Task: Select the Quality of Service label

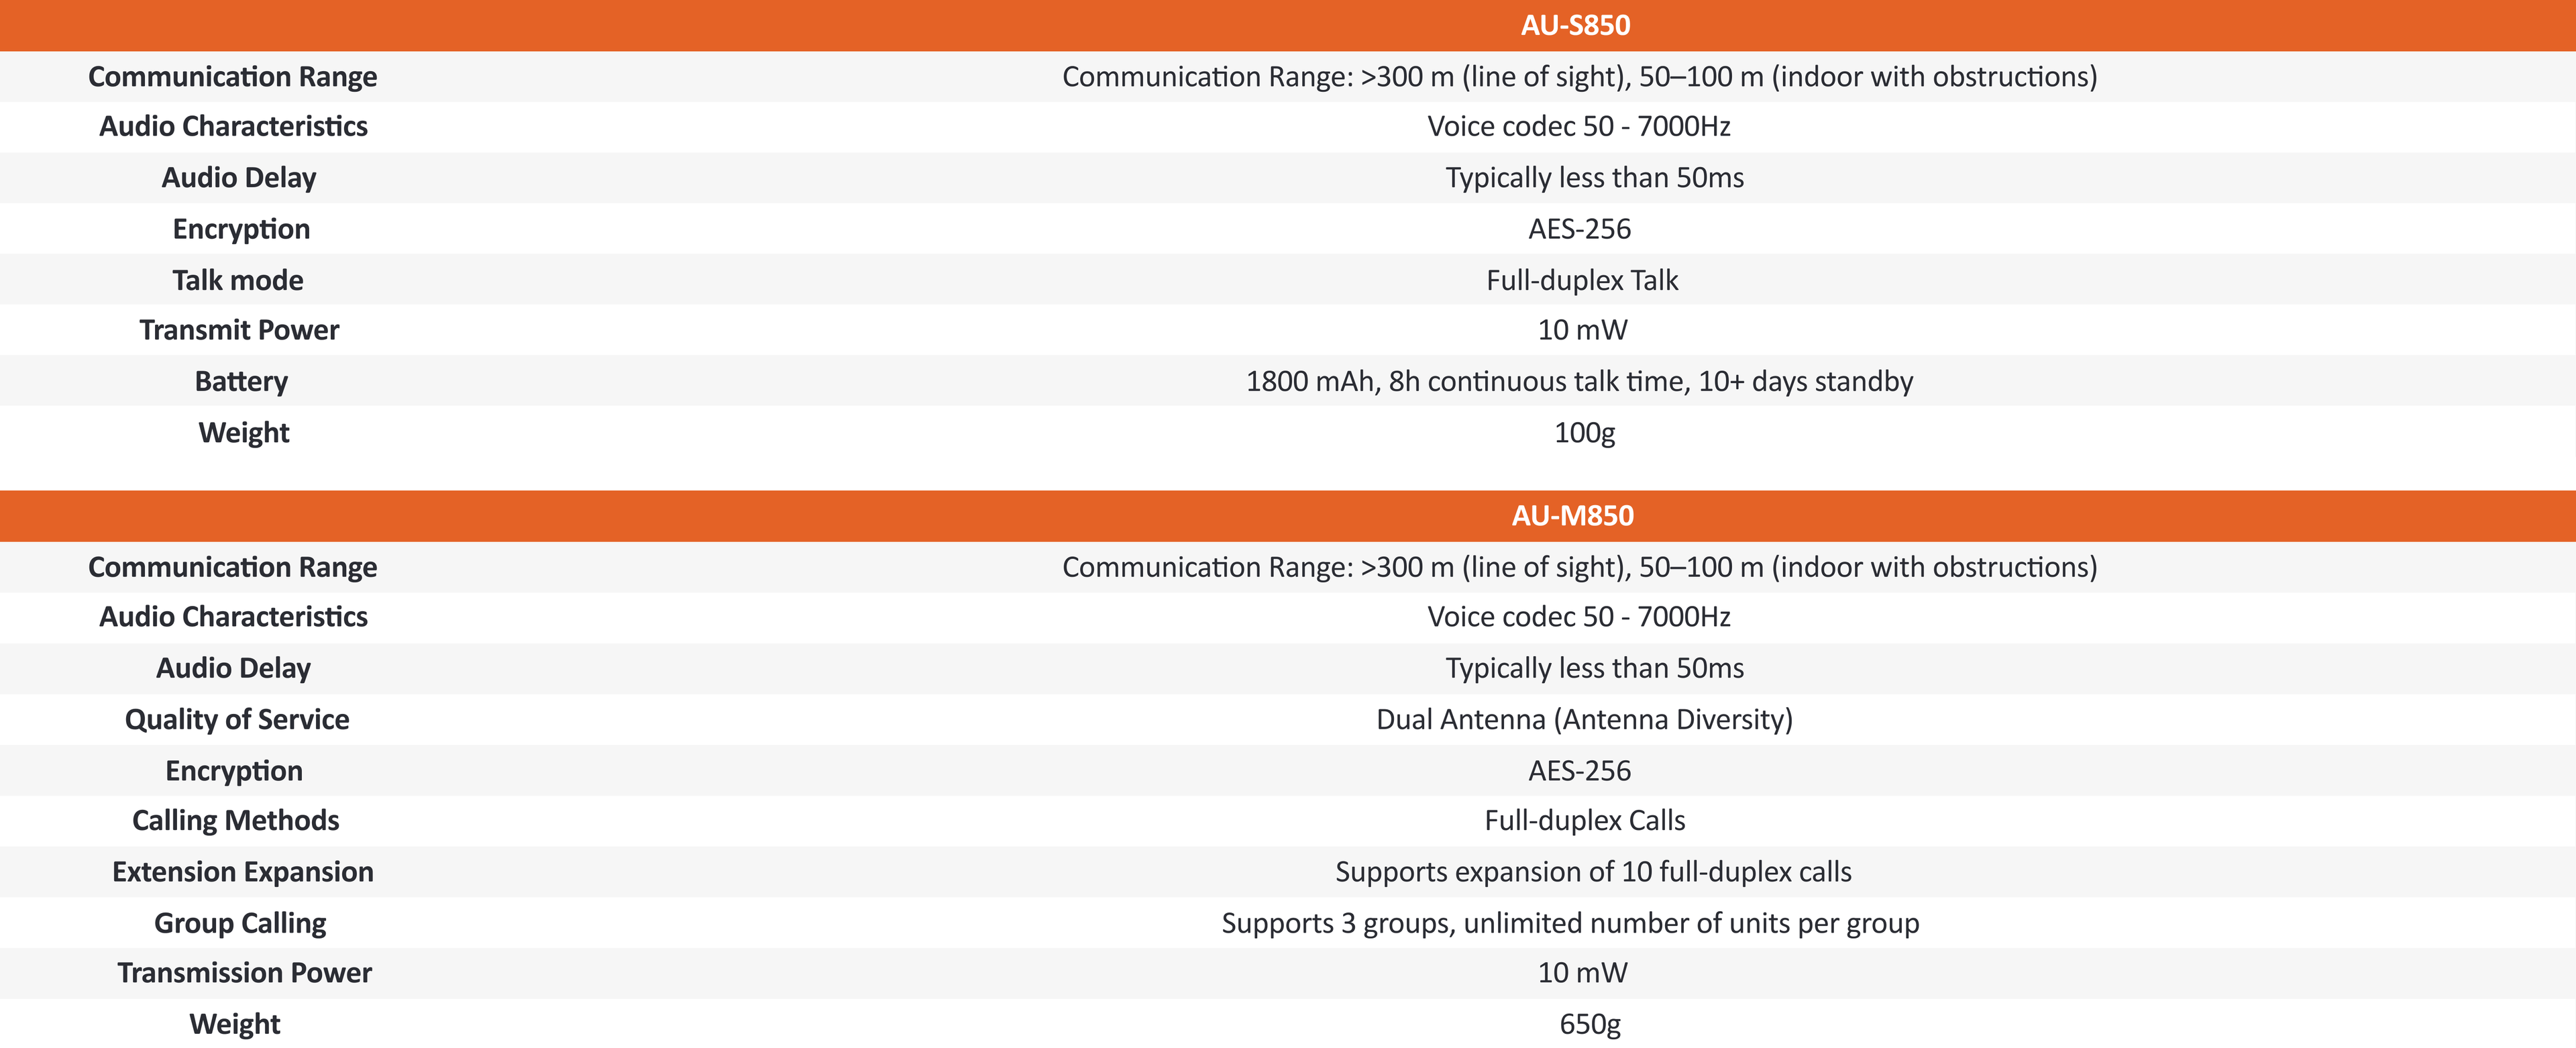Action: click(237, 719)
